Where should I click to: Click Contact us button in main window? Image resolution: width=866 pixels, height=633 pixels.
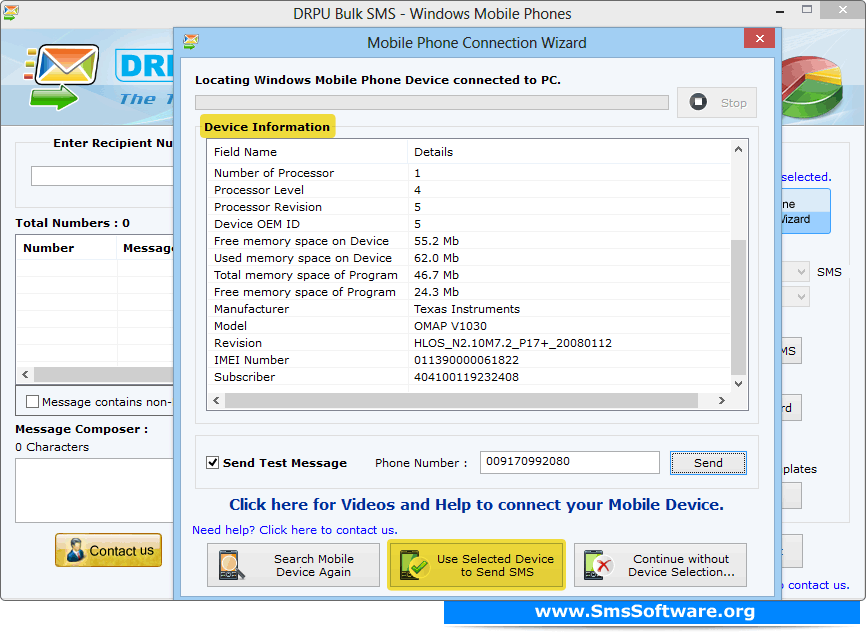108,550
